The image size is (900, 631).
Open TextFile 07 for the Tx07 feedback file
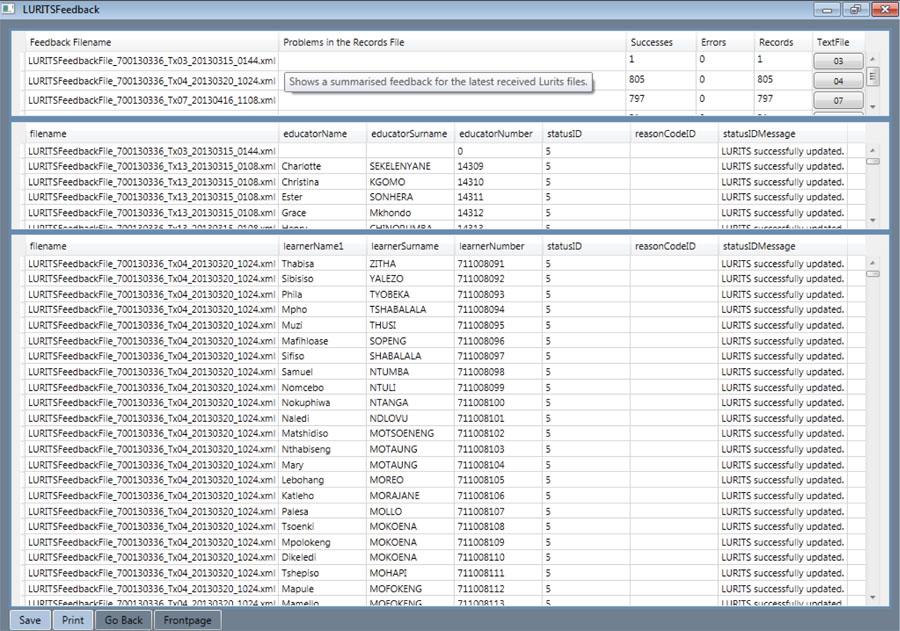[x=838, y=98]
